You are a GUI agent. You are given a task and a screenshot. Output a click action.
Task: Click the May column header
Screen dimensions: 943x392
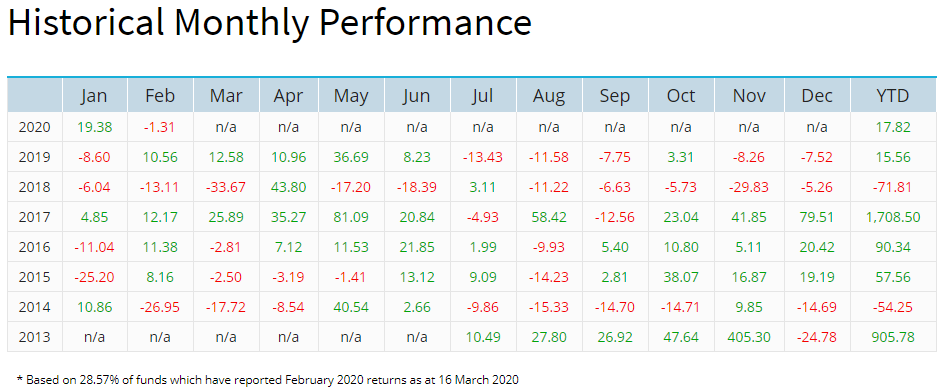point(351,96)
